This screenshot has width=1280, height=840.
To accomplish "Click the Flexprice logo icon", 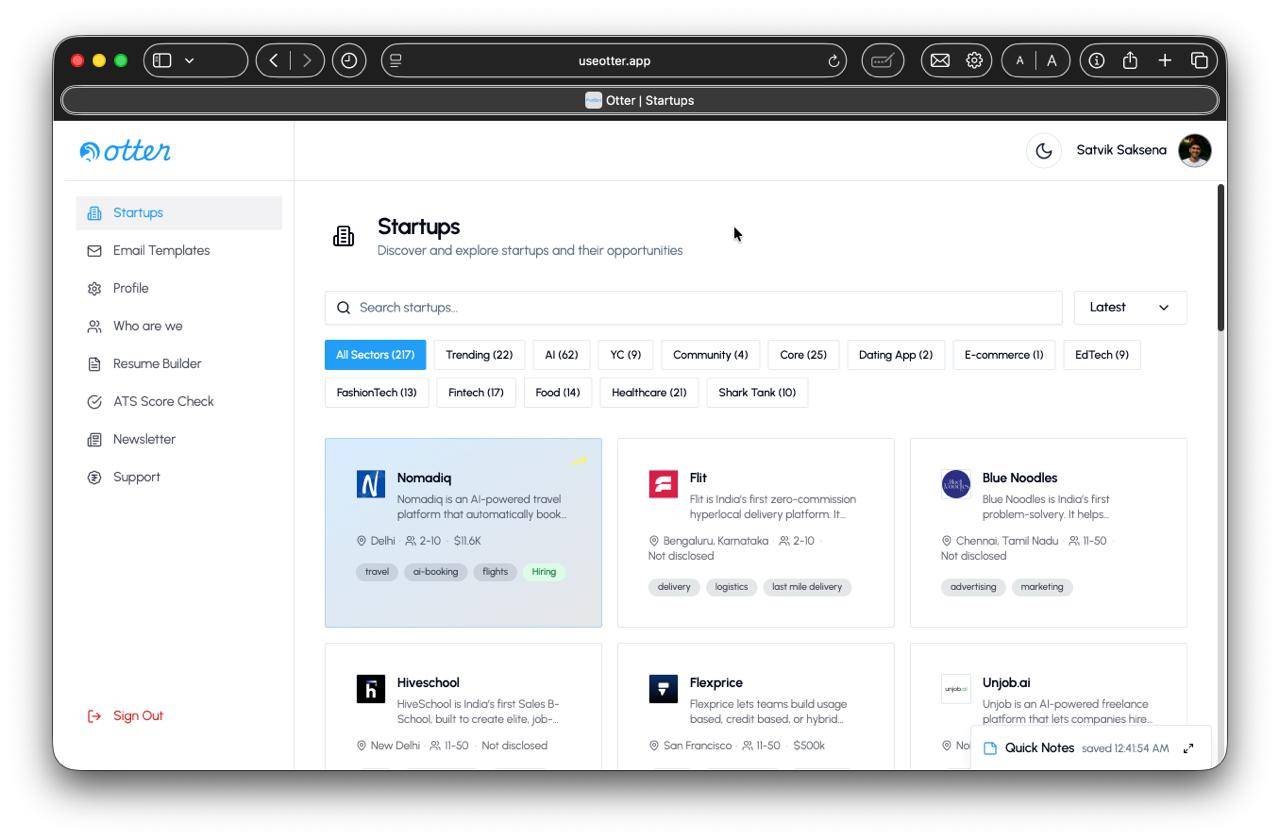I will (663, 689).
